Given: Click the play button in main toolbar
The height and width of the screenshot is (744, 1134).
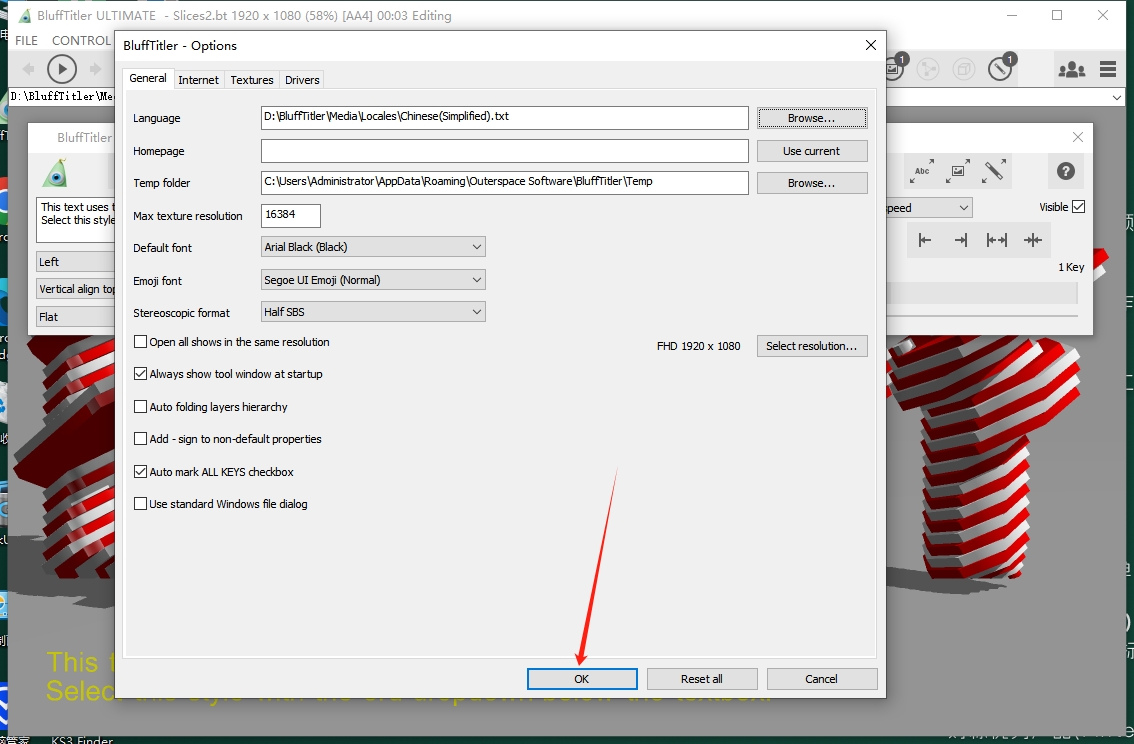Looking at the screenshot, I should click(x=61, y=69).
